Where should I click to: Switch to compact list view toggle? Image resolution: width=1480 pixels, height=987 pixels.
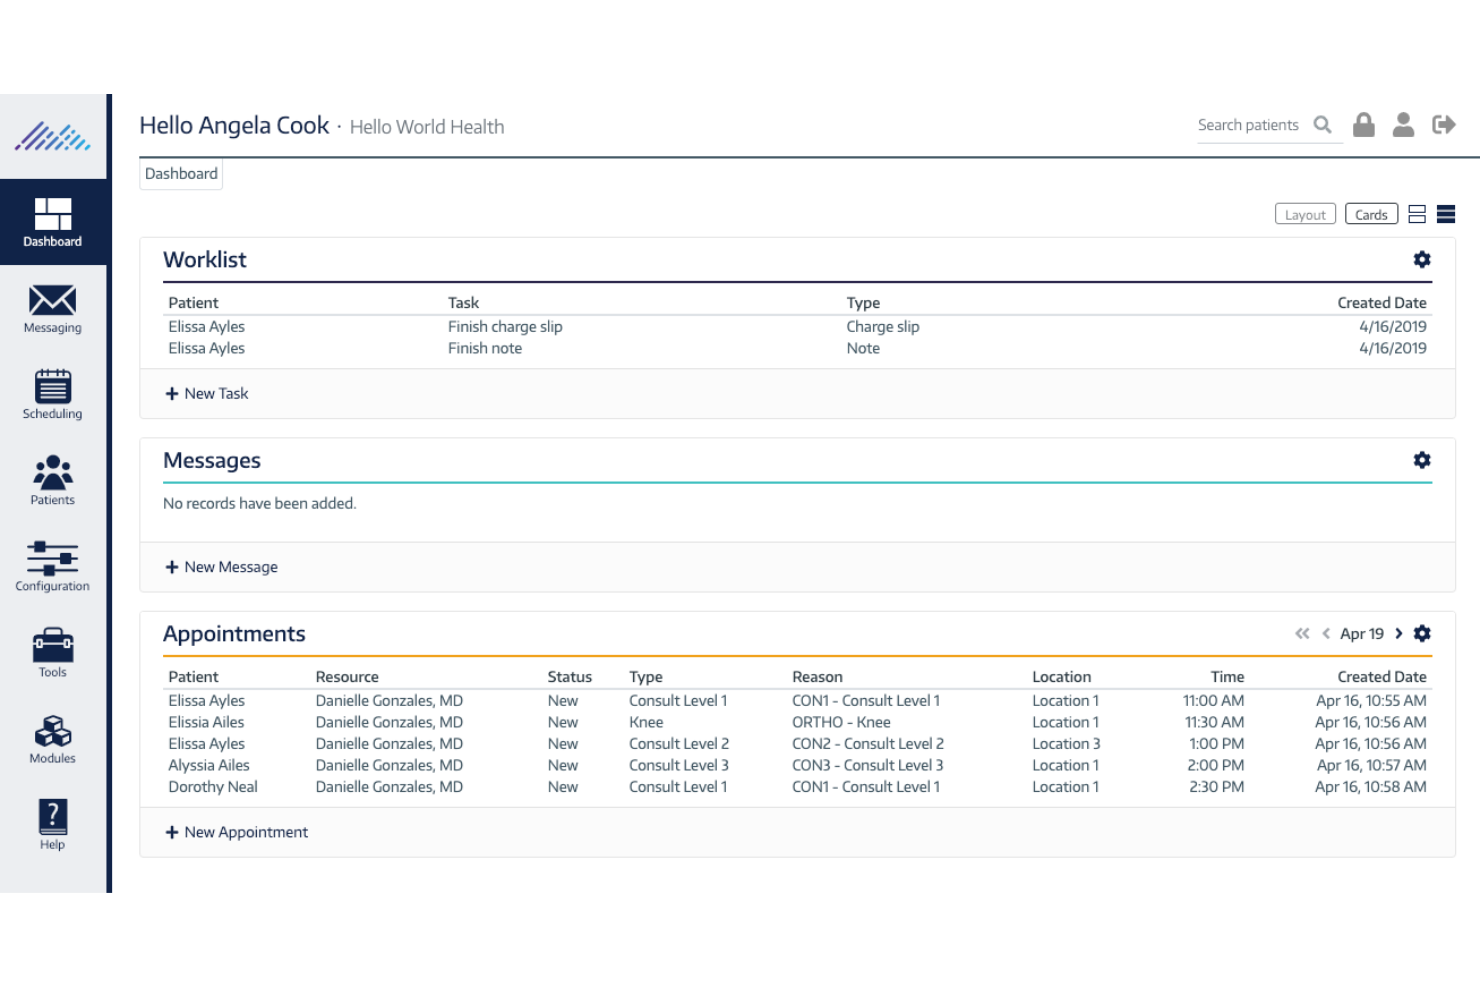[1446, 213]
